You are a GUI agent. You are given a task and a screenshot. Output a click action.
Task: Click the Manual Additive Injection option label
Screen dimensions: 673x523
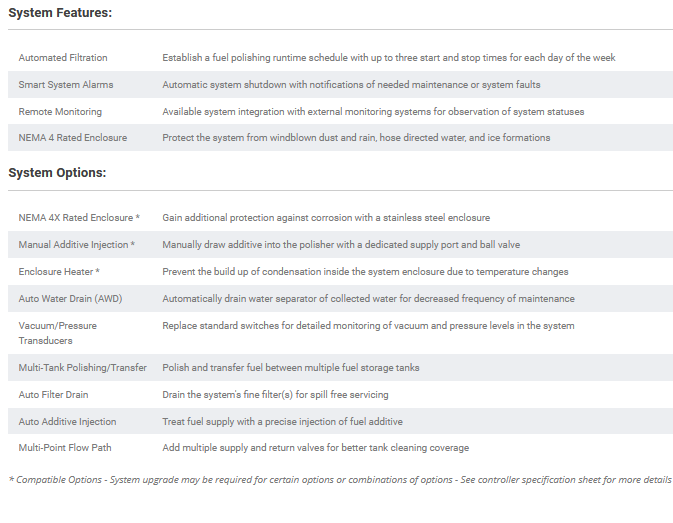tap(77, 245)
